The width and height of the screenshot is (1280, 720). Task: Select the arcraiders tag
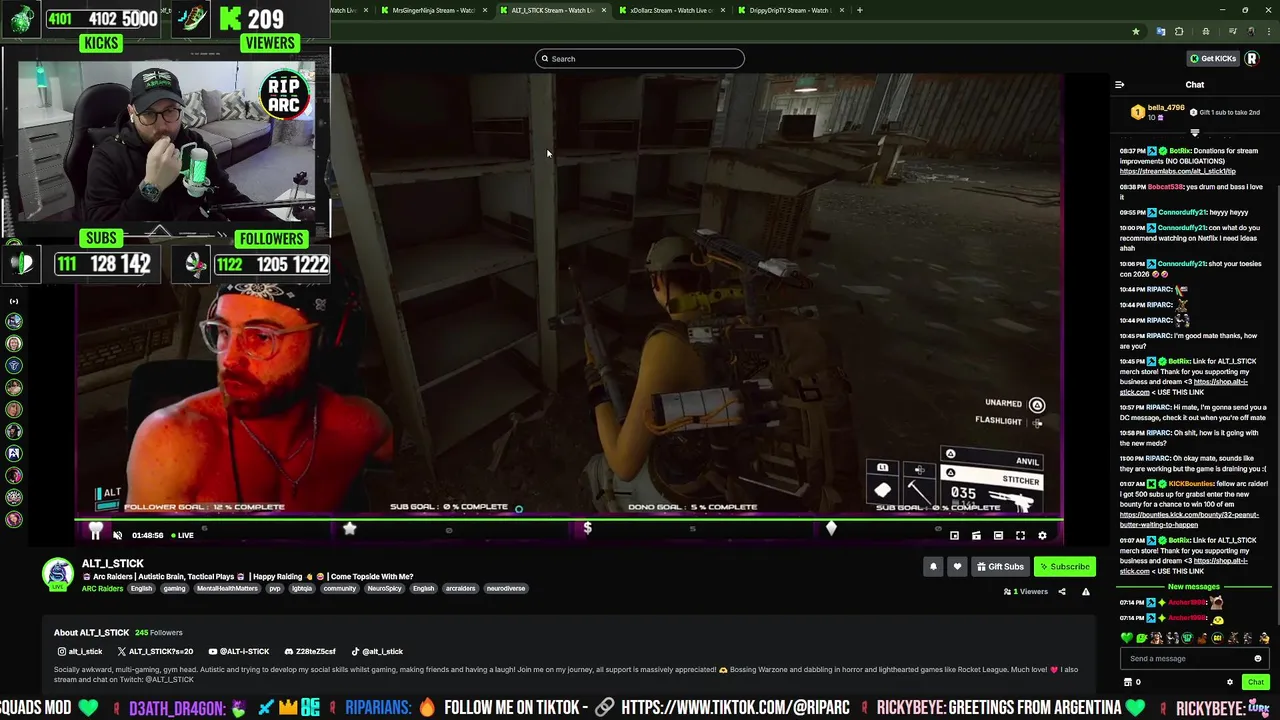point(460,589)
